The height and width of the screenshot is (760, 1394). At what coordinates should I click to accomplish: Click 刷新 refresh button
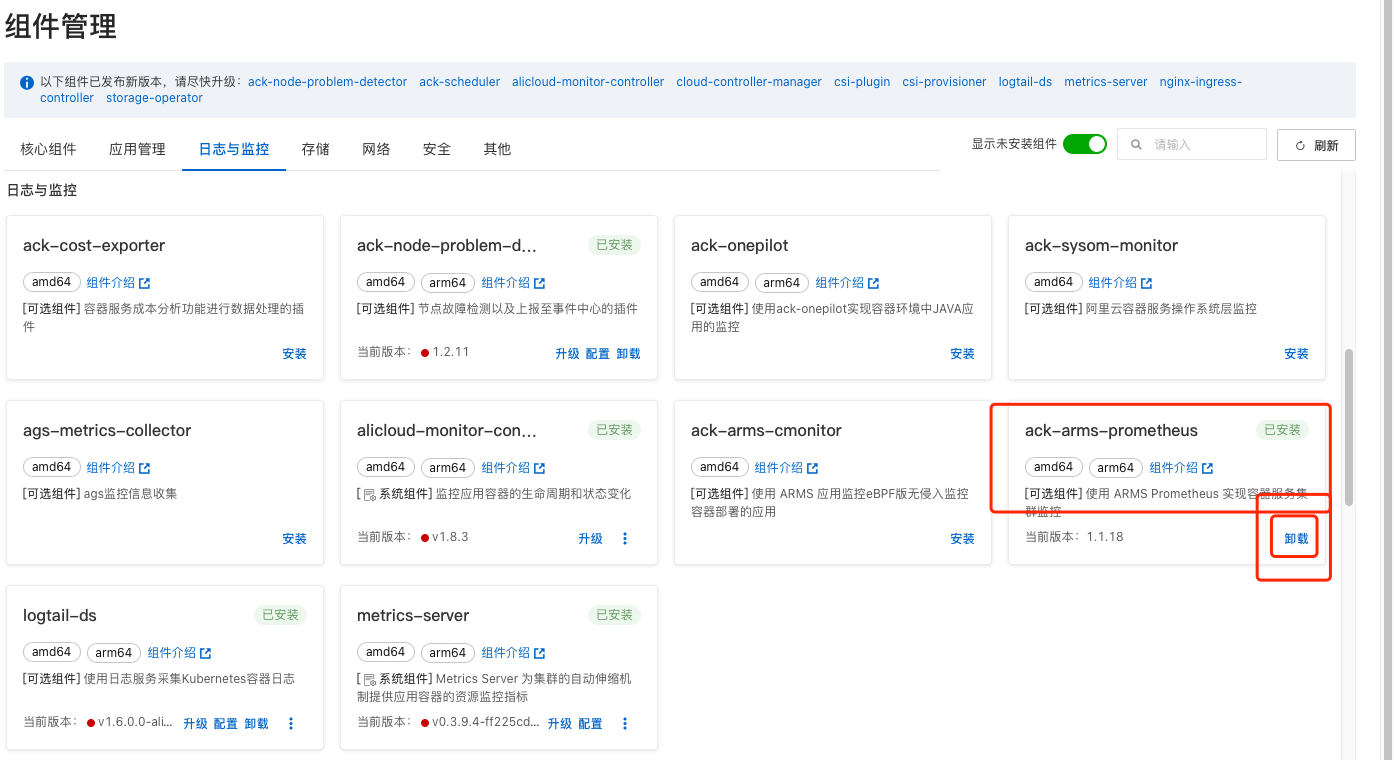point(1316,145)
